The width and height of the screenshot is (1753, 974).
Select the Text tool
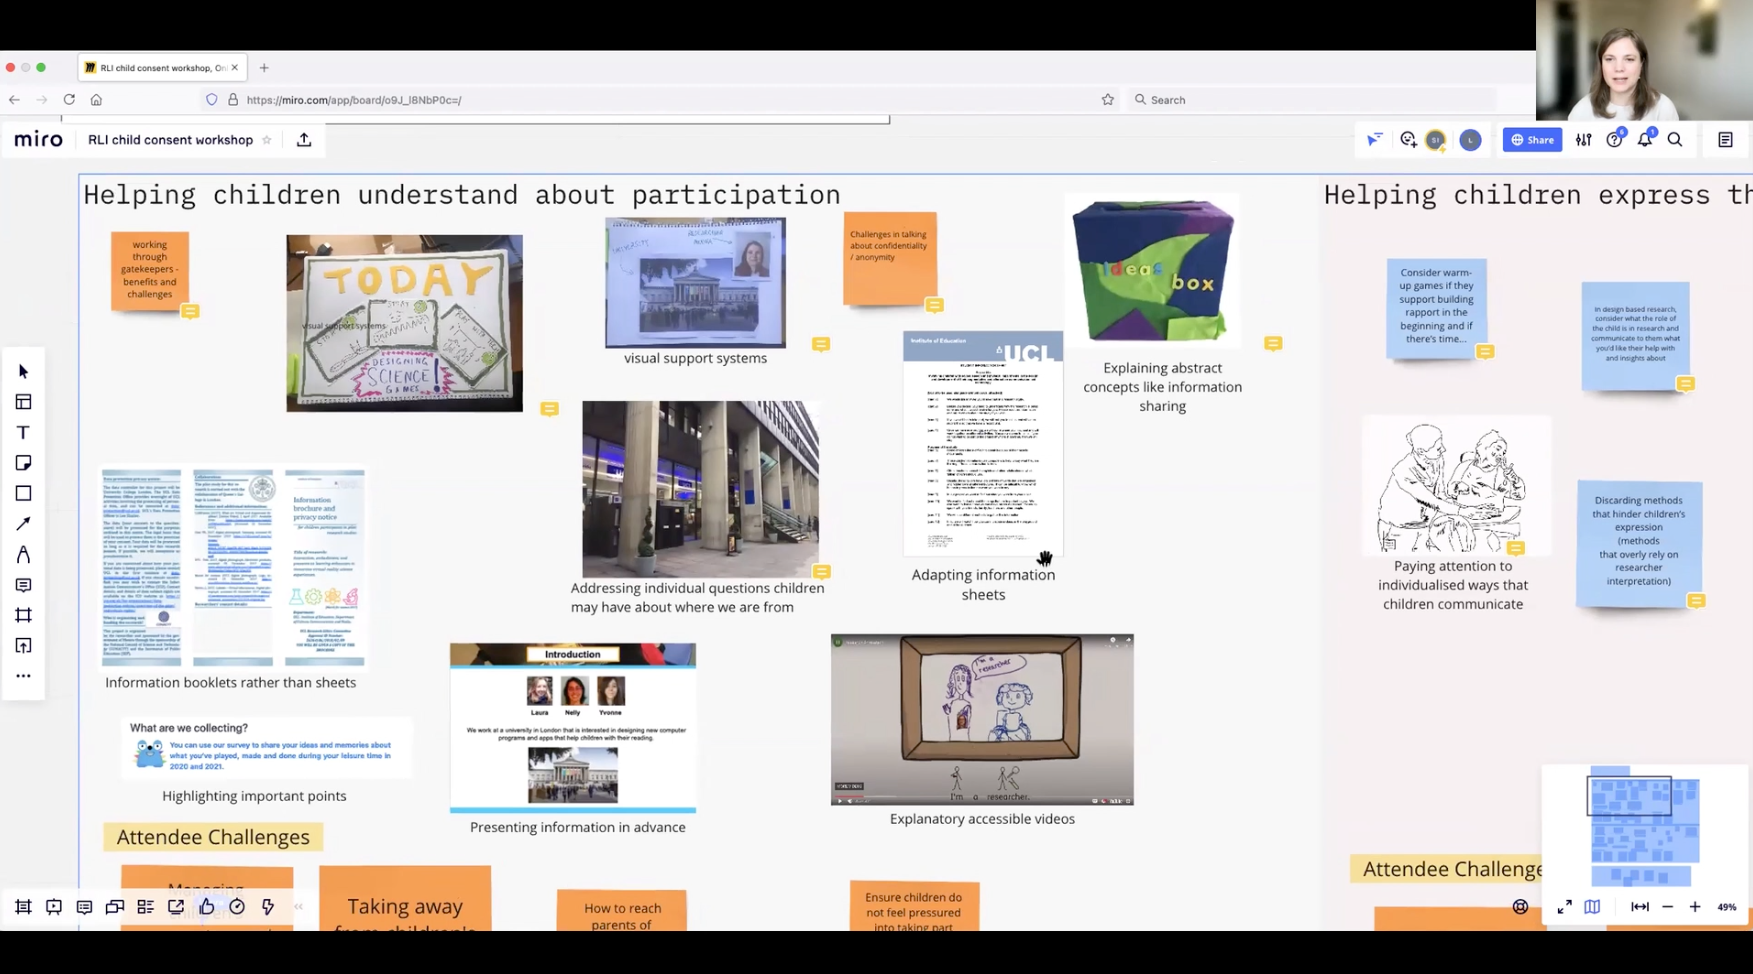coord(23,432)
